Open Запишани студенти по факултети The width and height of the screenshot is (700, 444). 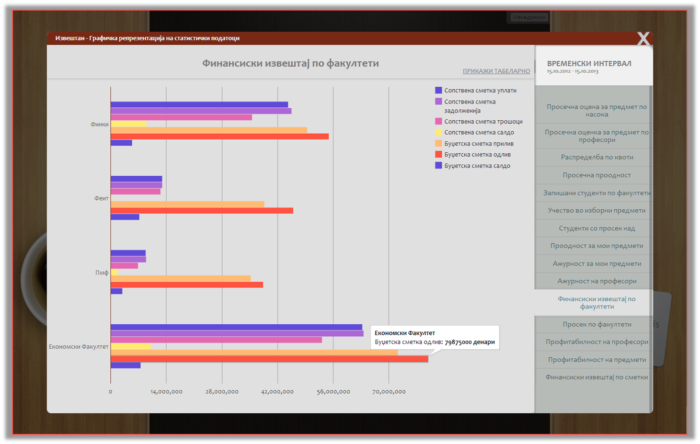[596, 192]
